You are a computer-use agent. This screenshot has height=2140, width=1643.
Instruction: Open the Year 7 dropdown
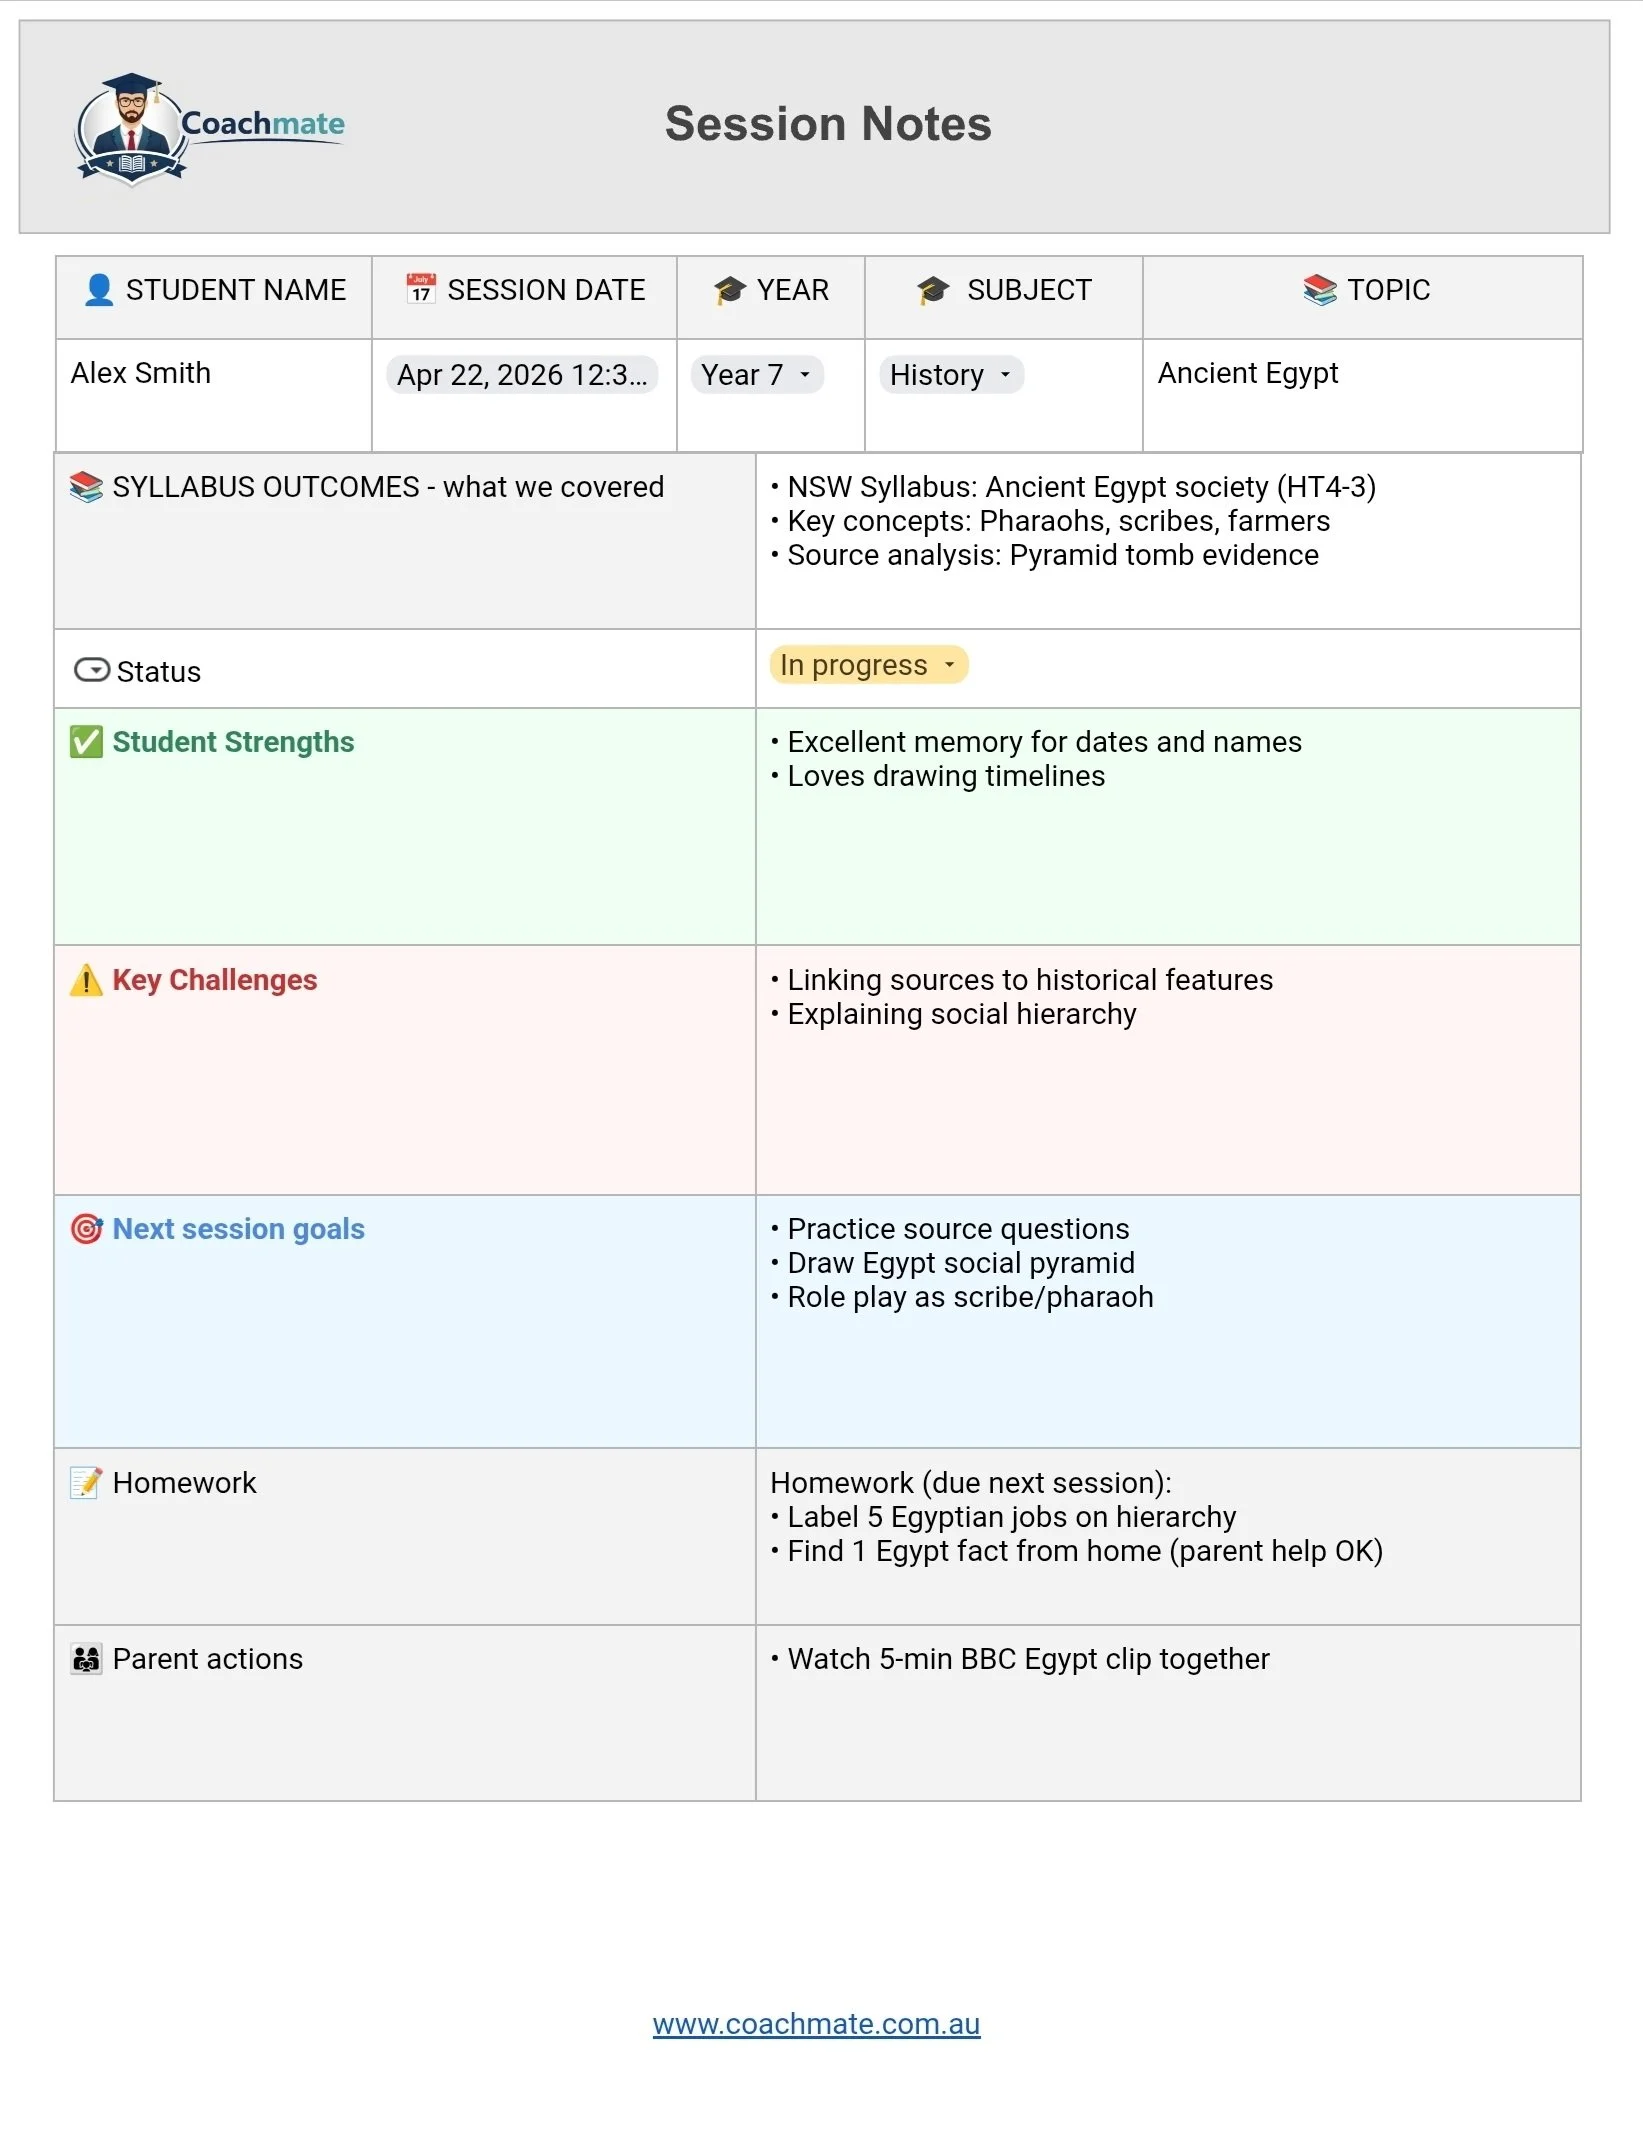click(x=757, y=375)
